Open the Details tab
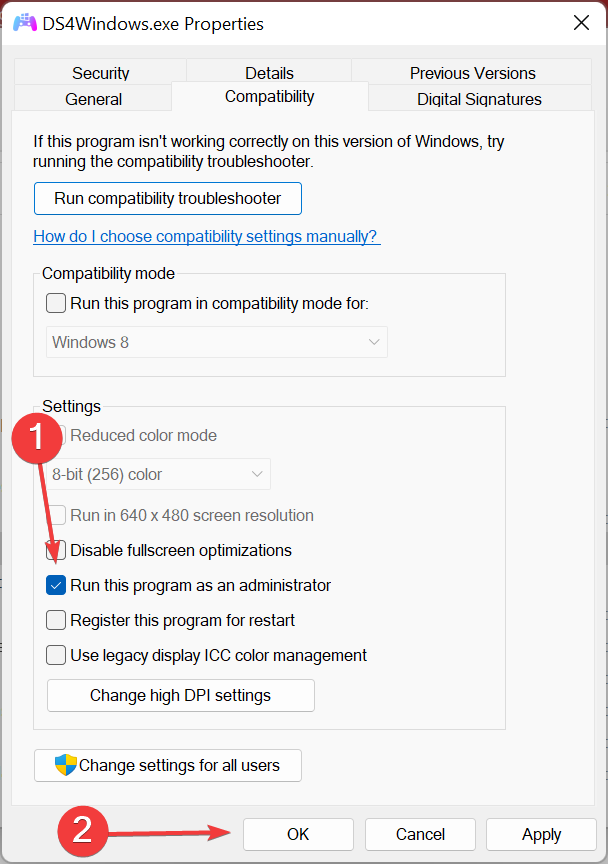This screenshot has width=608, height=864. pos(269,73)
